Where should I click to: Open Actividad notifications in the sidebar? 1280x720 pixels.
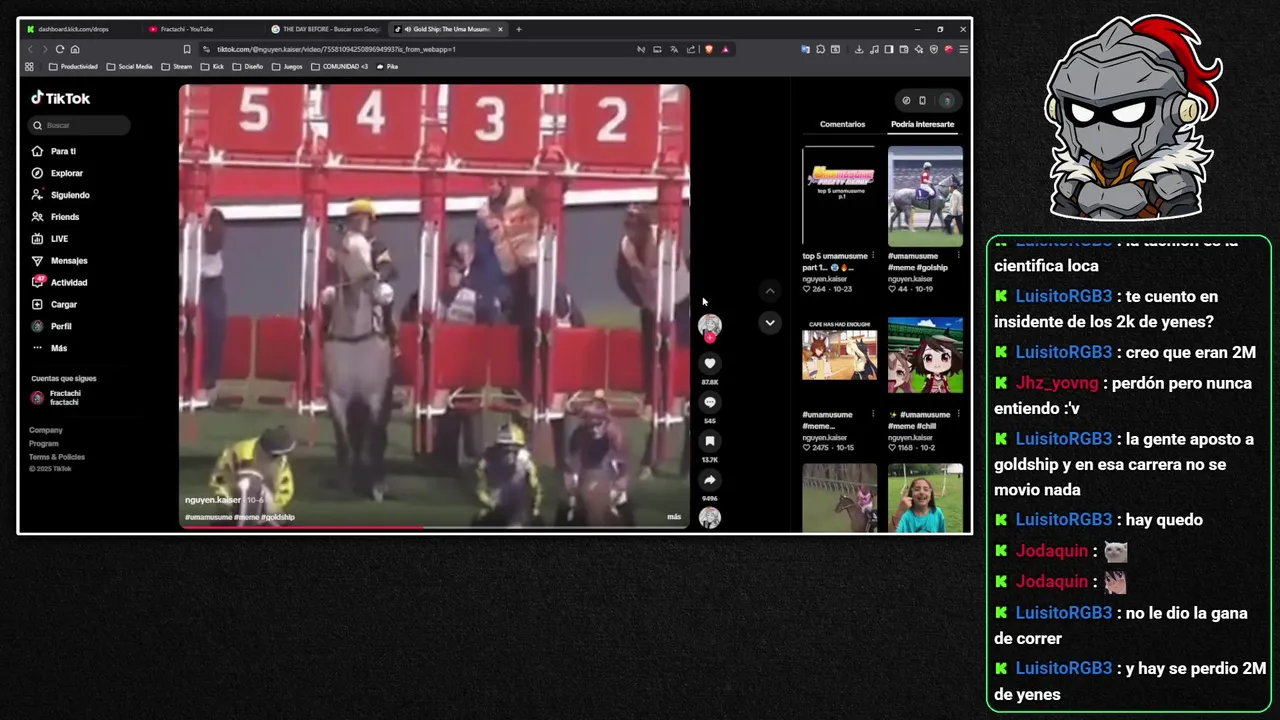click(68, 283)
